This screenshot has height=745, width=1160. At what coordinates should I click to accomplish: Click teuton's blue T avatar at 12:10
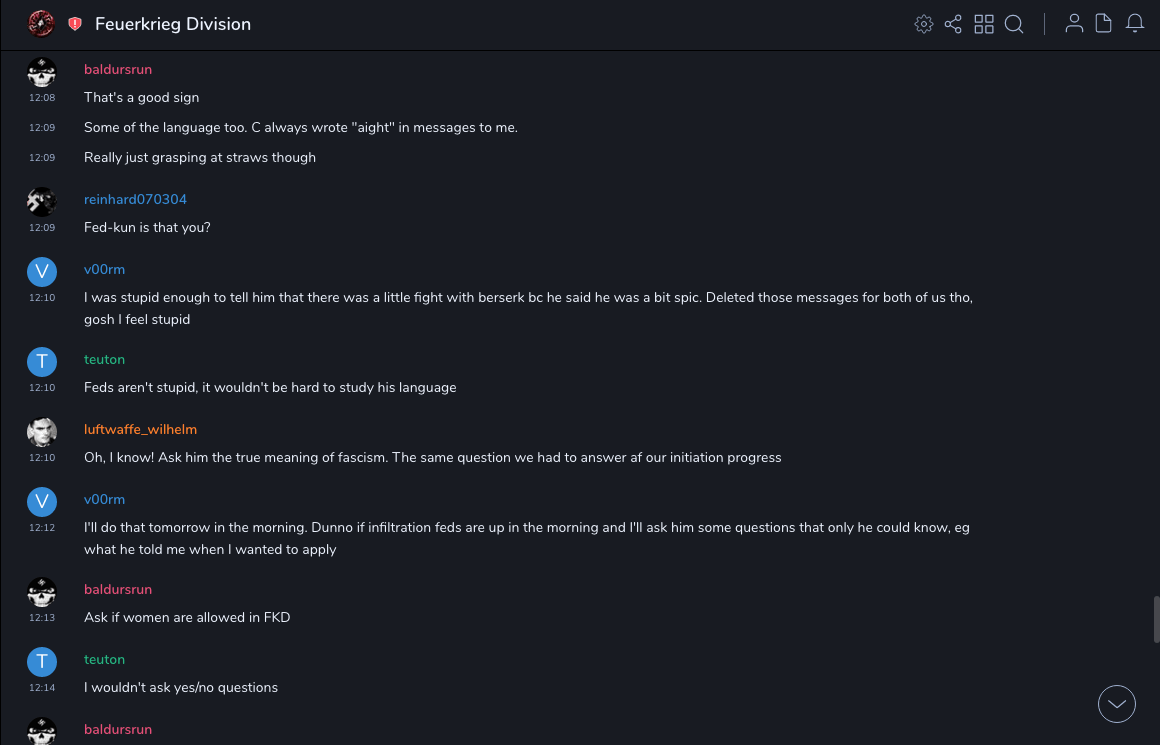pyautogui.click(x=41, y=361)
